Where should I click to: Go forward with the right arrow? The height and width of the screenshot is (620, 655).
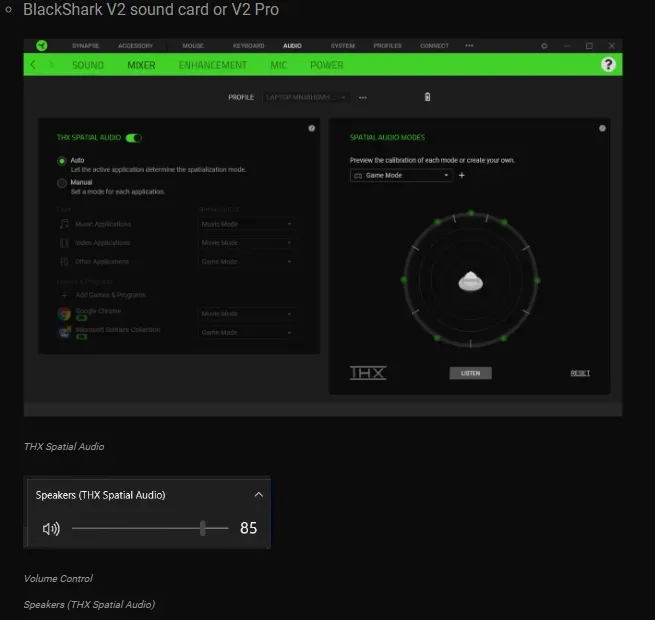pos(52,65)
